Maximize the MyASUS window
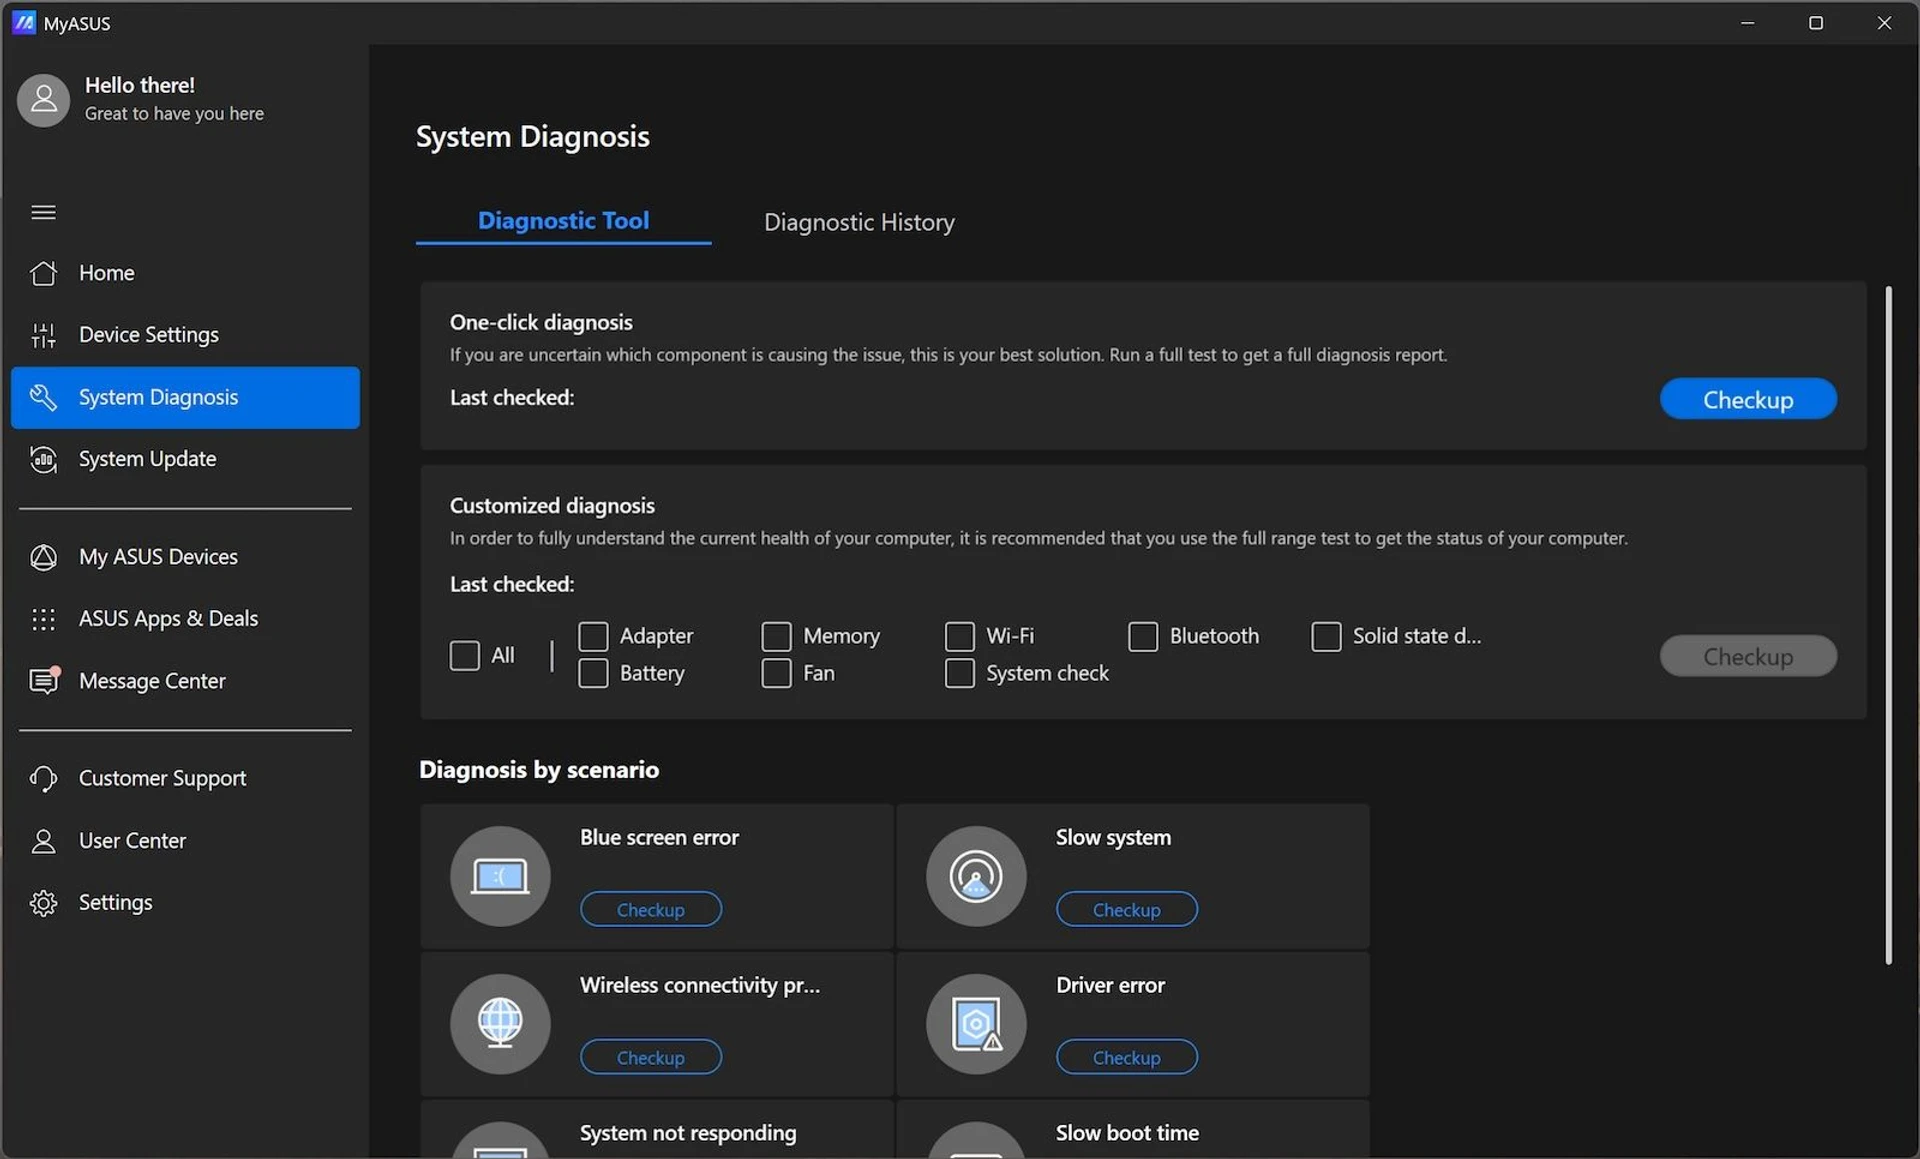 click(x=1816, y=22)
